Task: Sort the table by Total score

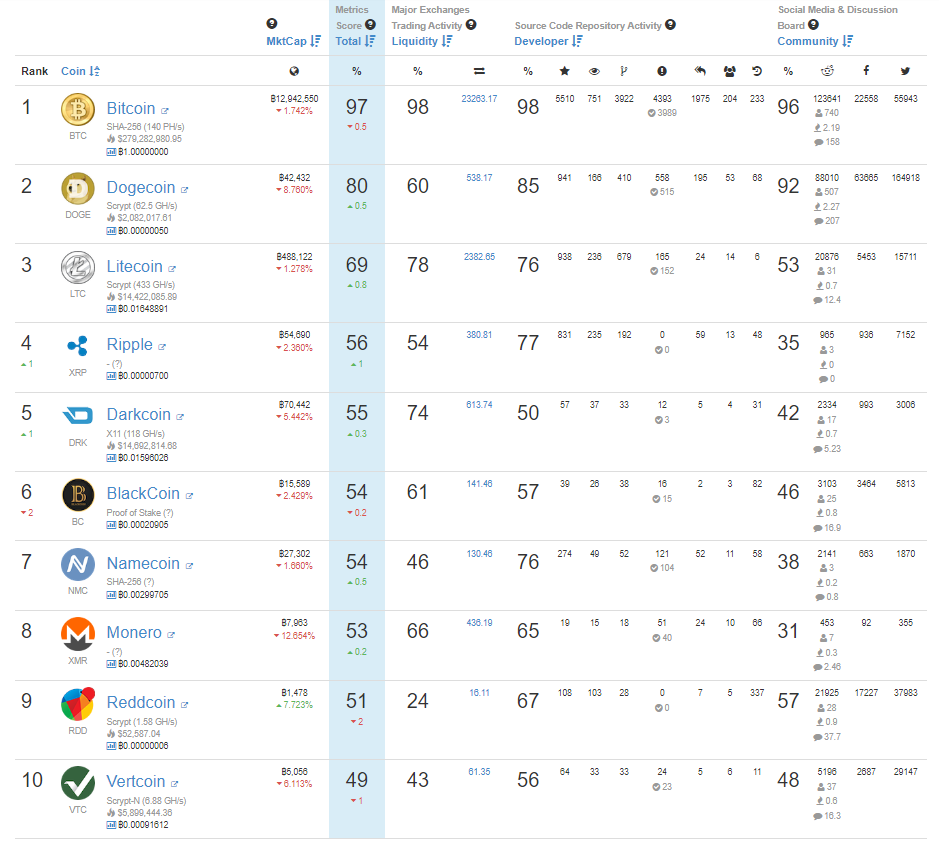Action: pyautogui.click(x=355, y=41)
